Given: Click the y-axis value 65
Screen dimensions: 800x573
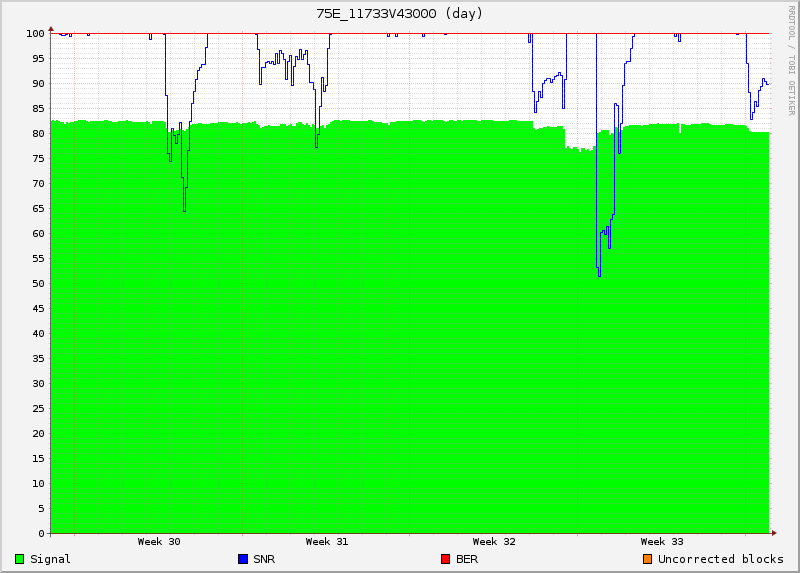Looking at the screenshot, I should point(38,209).
